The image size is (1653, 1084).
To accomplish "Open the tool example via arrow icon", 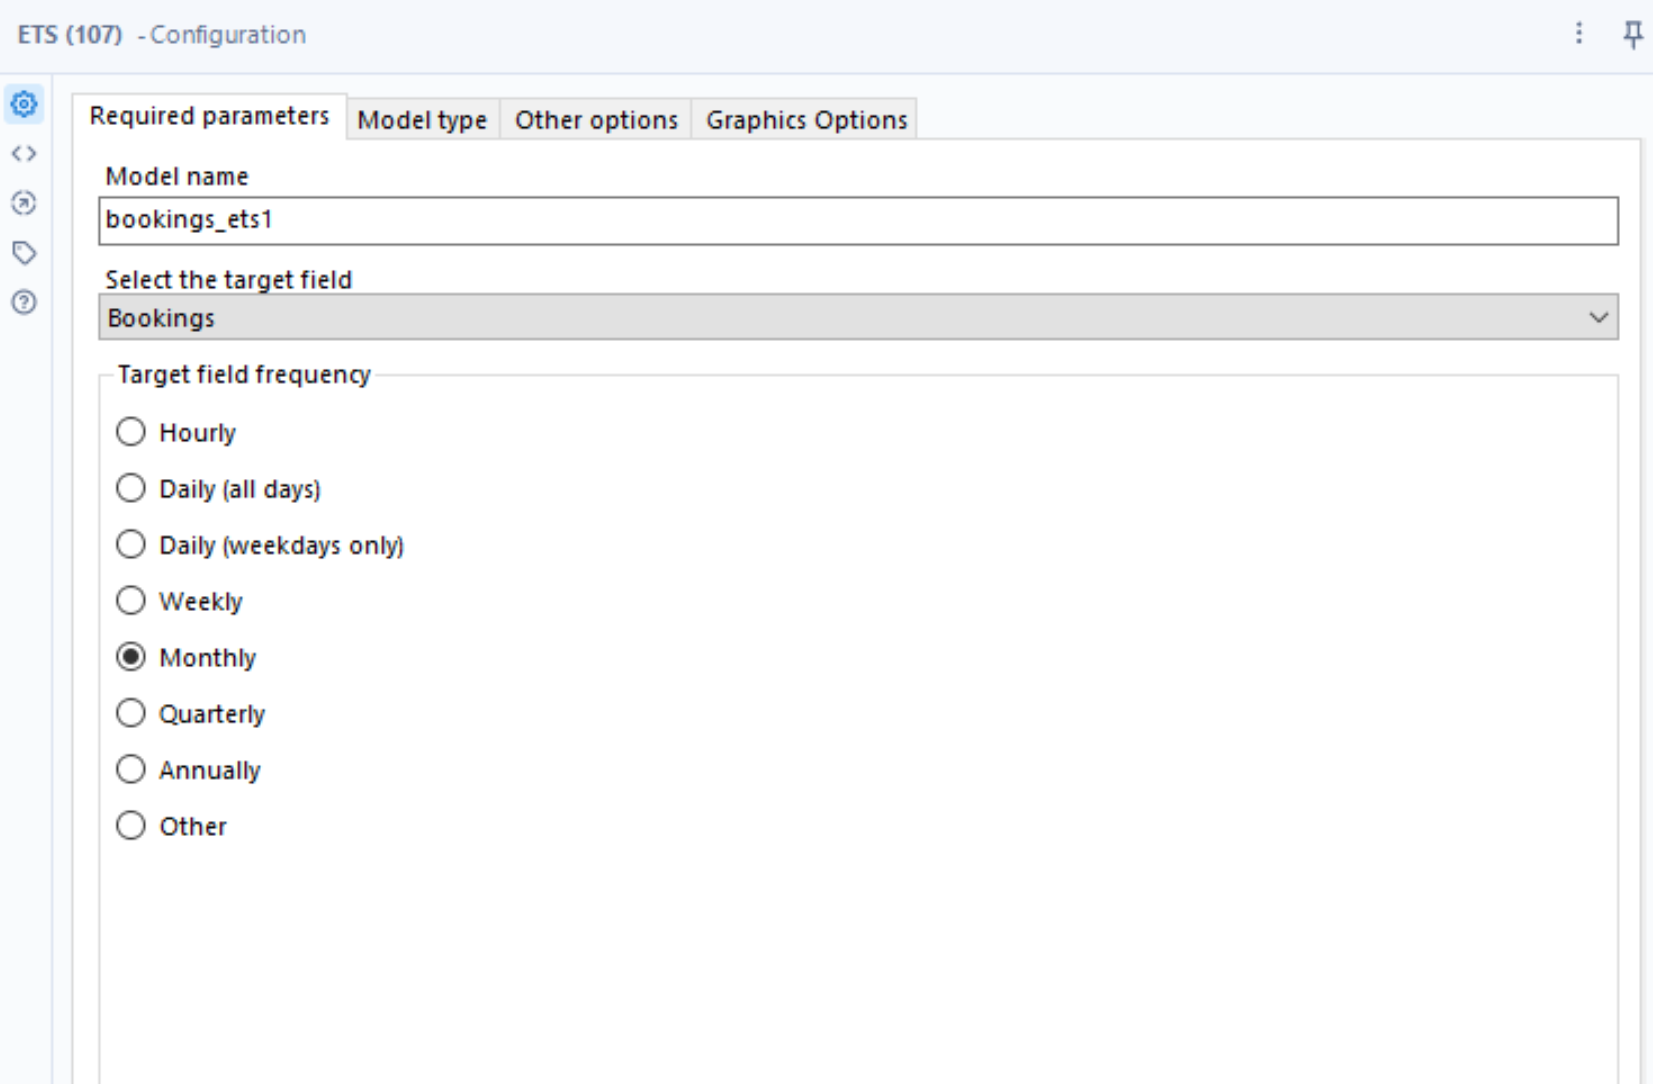I will coord(23,203).
